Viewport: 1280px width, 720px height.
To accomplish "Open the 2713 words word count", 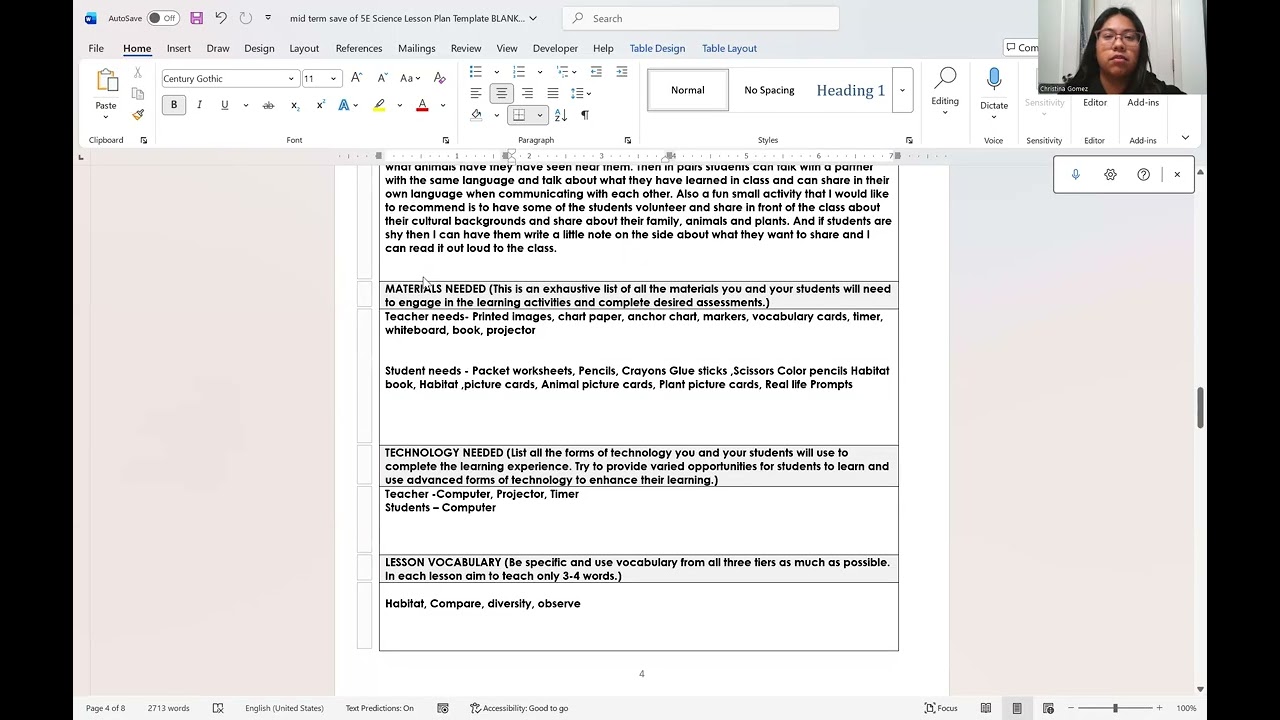I will pos(168,708).
